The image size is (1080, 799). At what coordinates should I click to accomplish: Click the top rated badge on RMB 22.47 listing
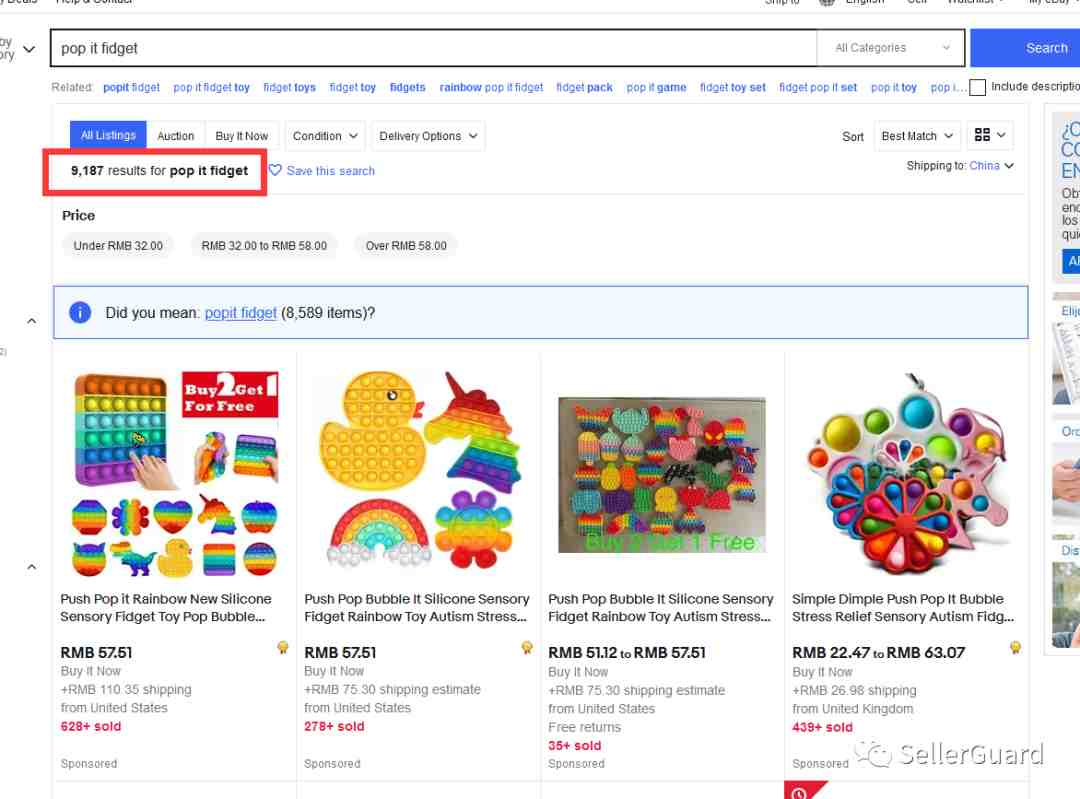(1015, 647)
